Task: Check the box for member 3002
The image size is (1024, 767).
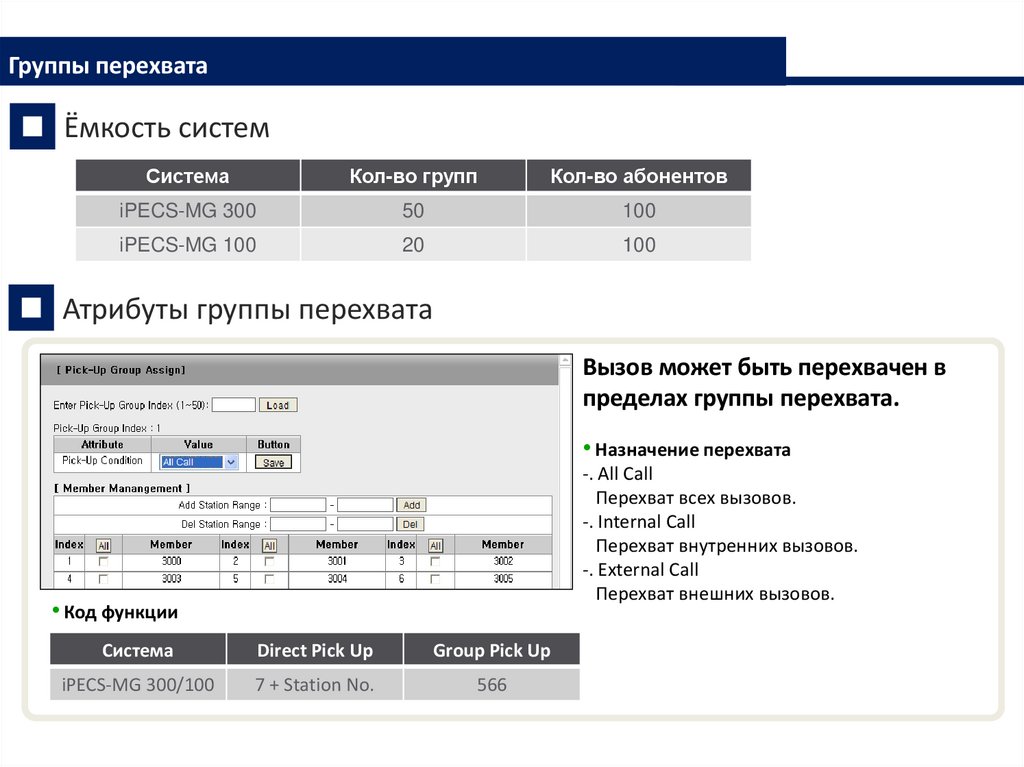Action: tap(435, 562)
